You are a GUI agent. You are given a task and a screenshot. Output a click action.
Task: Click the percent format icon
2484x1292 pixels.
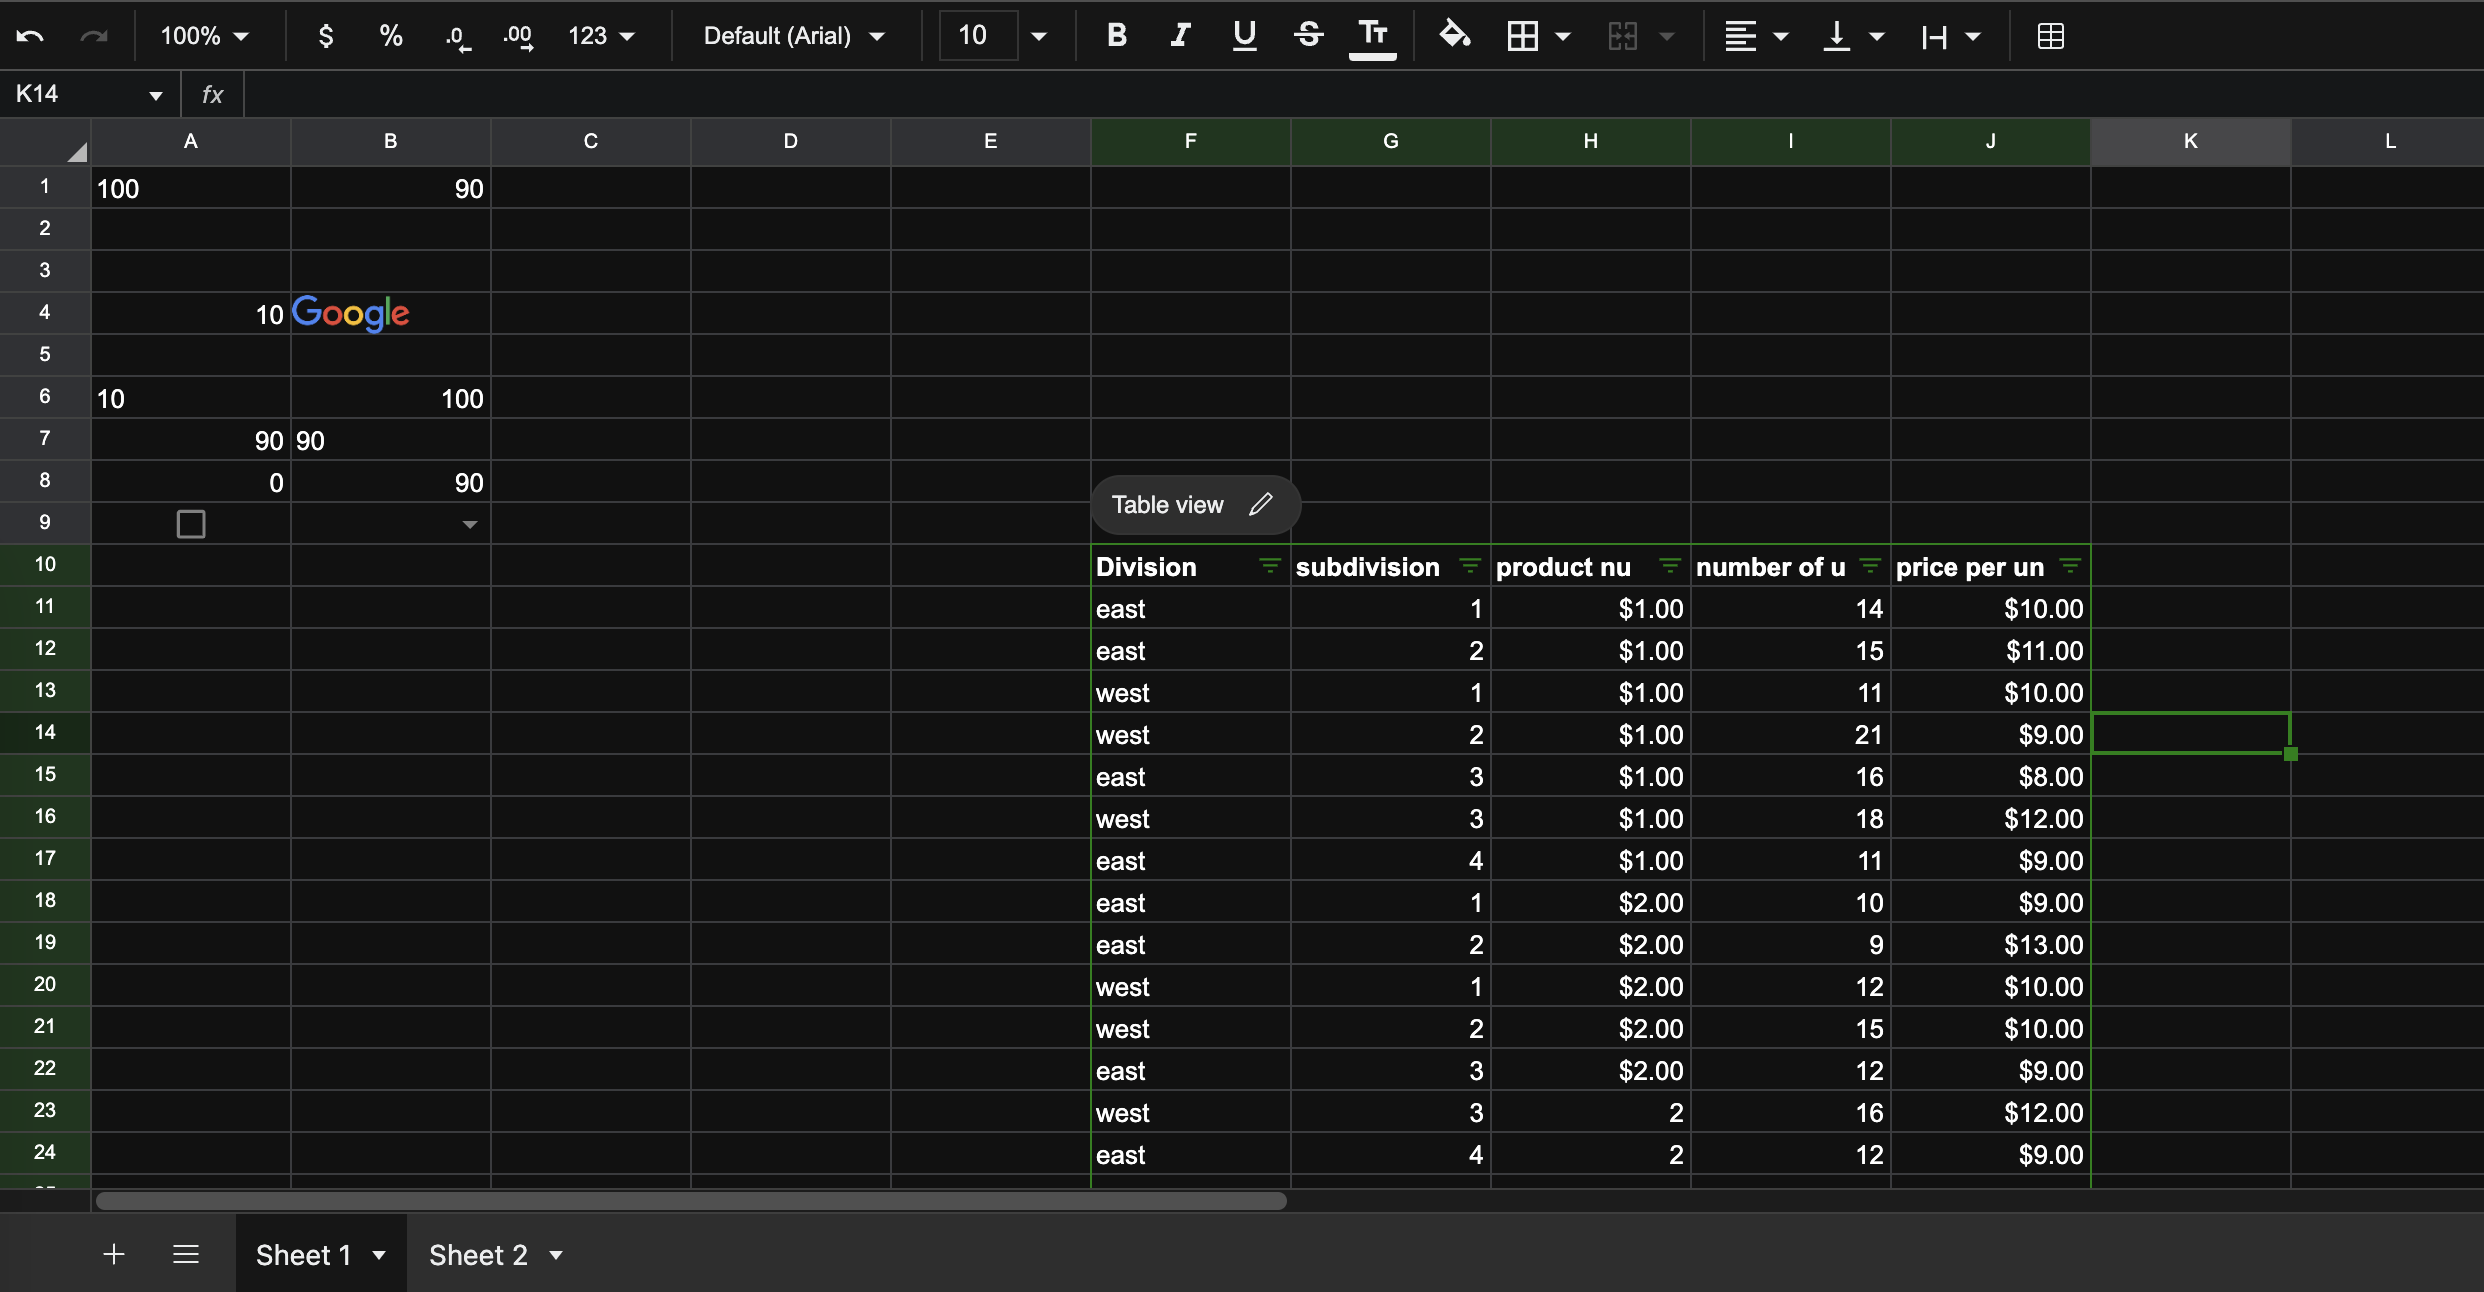(x=390, y=36)
